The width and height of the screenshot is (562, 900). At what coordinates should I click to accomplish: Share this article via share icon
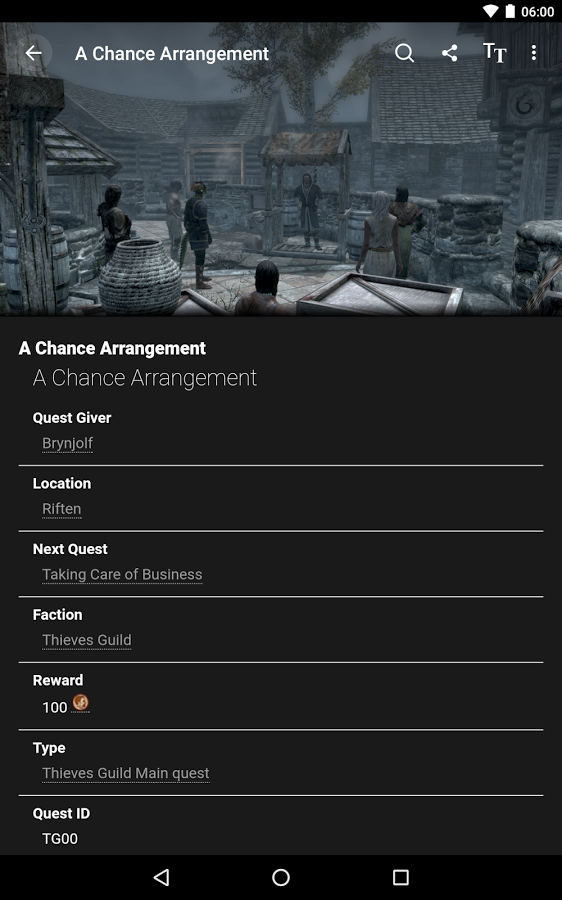click(x=449, y=53)
